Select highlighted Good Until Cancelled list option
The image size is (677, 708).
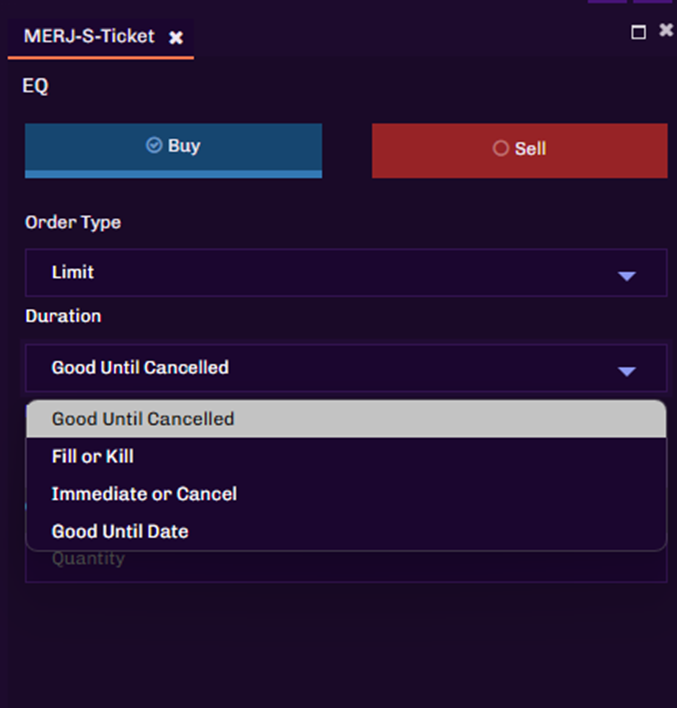coord(143,419)
